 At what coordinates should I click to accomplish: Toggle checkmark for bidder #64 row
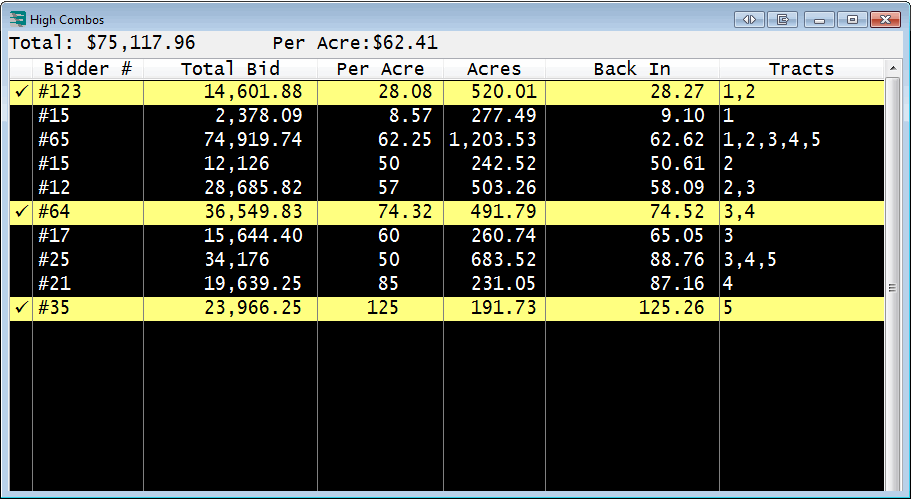[x=21, y=212]
